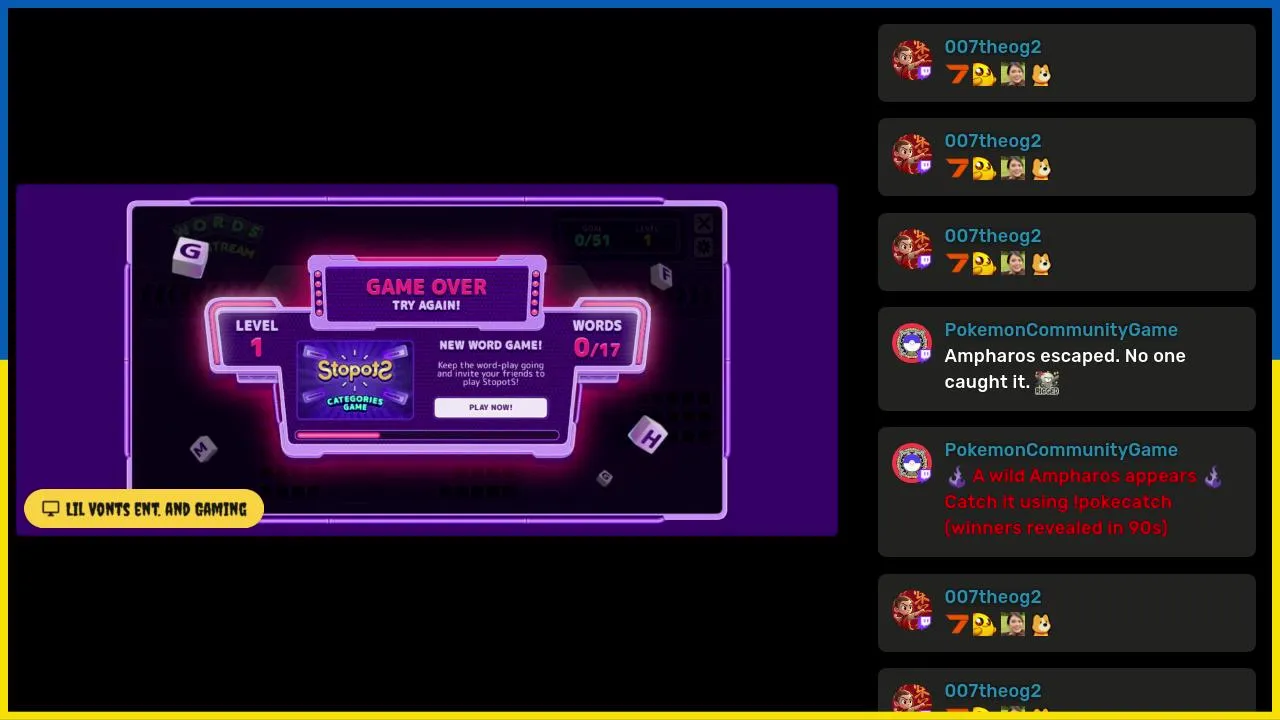Screen dimensions: 1280x720
Task: Open the game settings gear icon
Action: coord(703,247)
